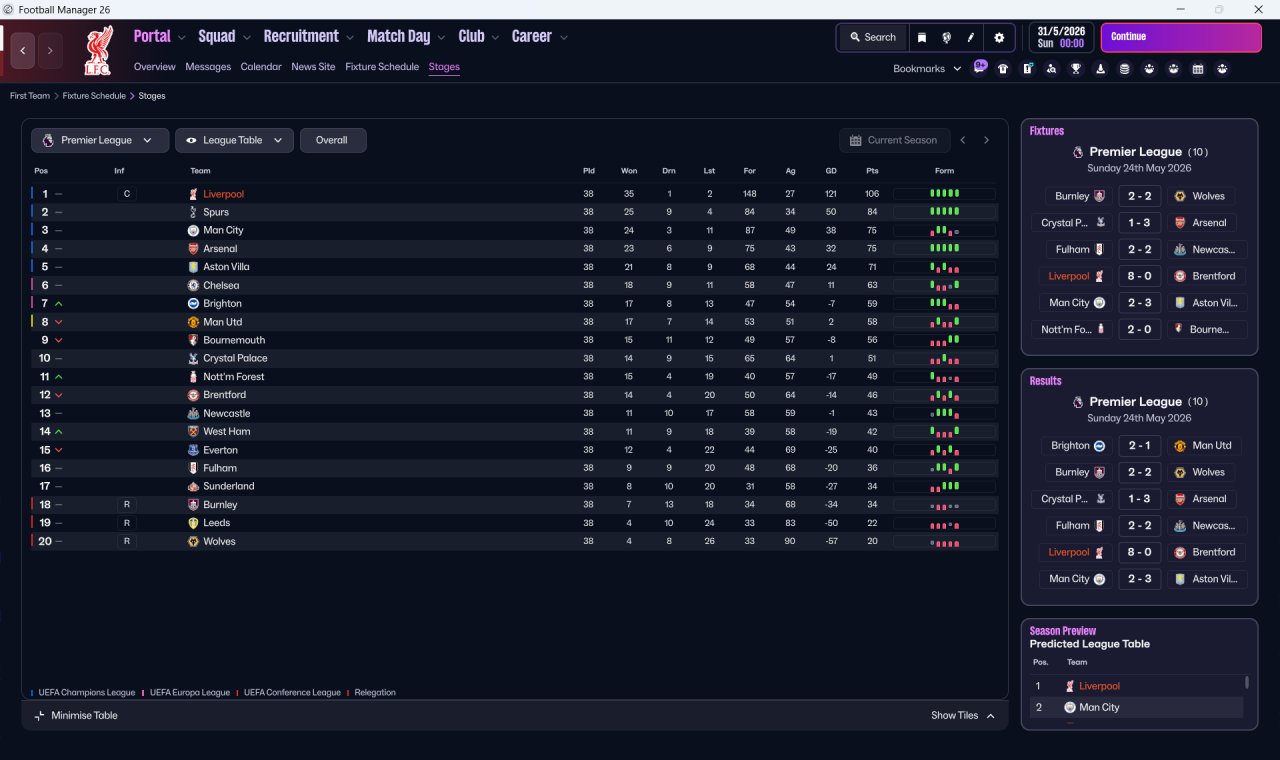Viewport: 1280px width, 760px height.
Task: Click the Liverpool LFC crest in header
Action: click(x=98, y=51)
